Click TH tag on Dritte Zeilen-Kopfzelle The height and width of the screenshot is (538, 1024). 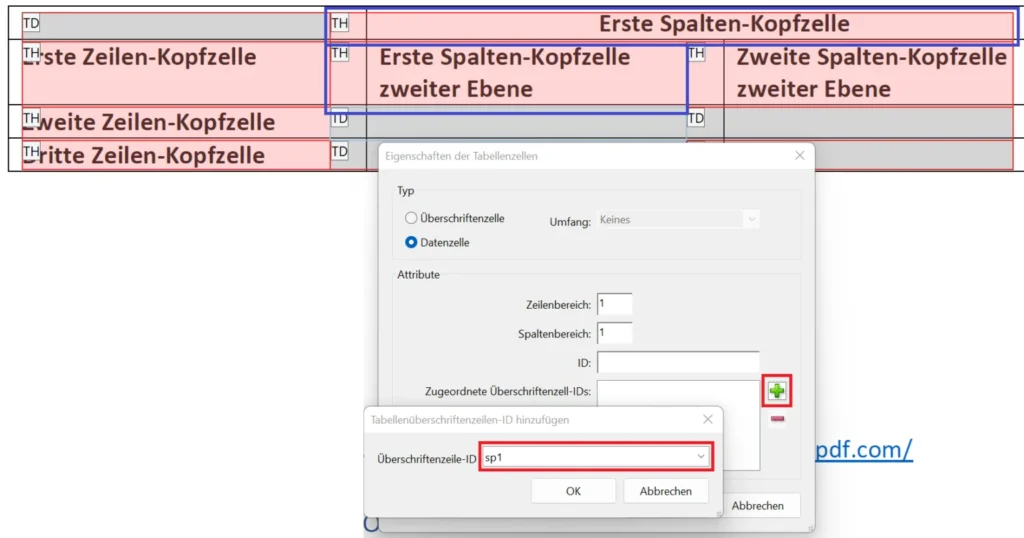tap(31, 151)
